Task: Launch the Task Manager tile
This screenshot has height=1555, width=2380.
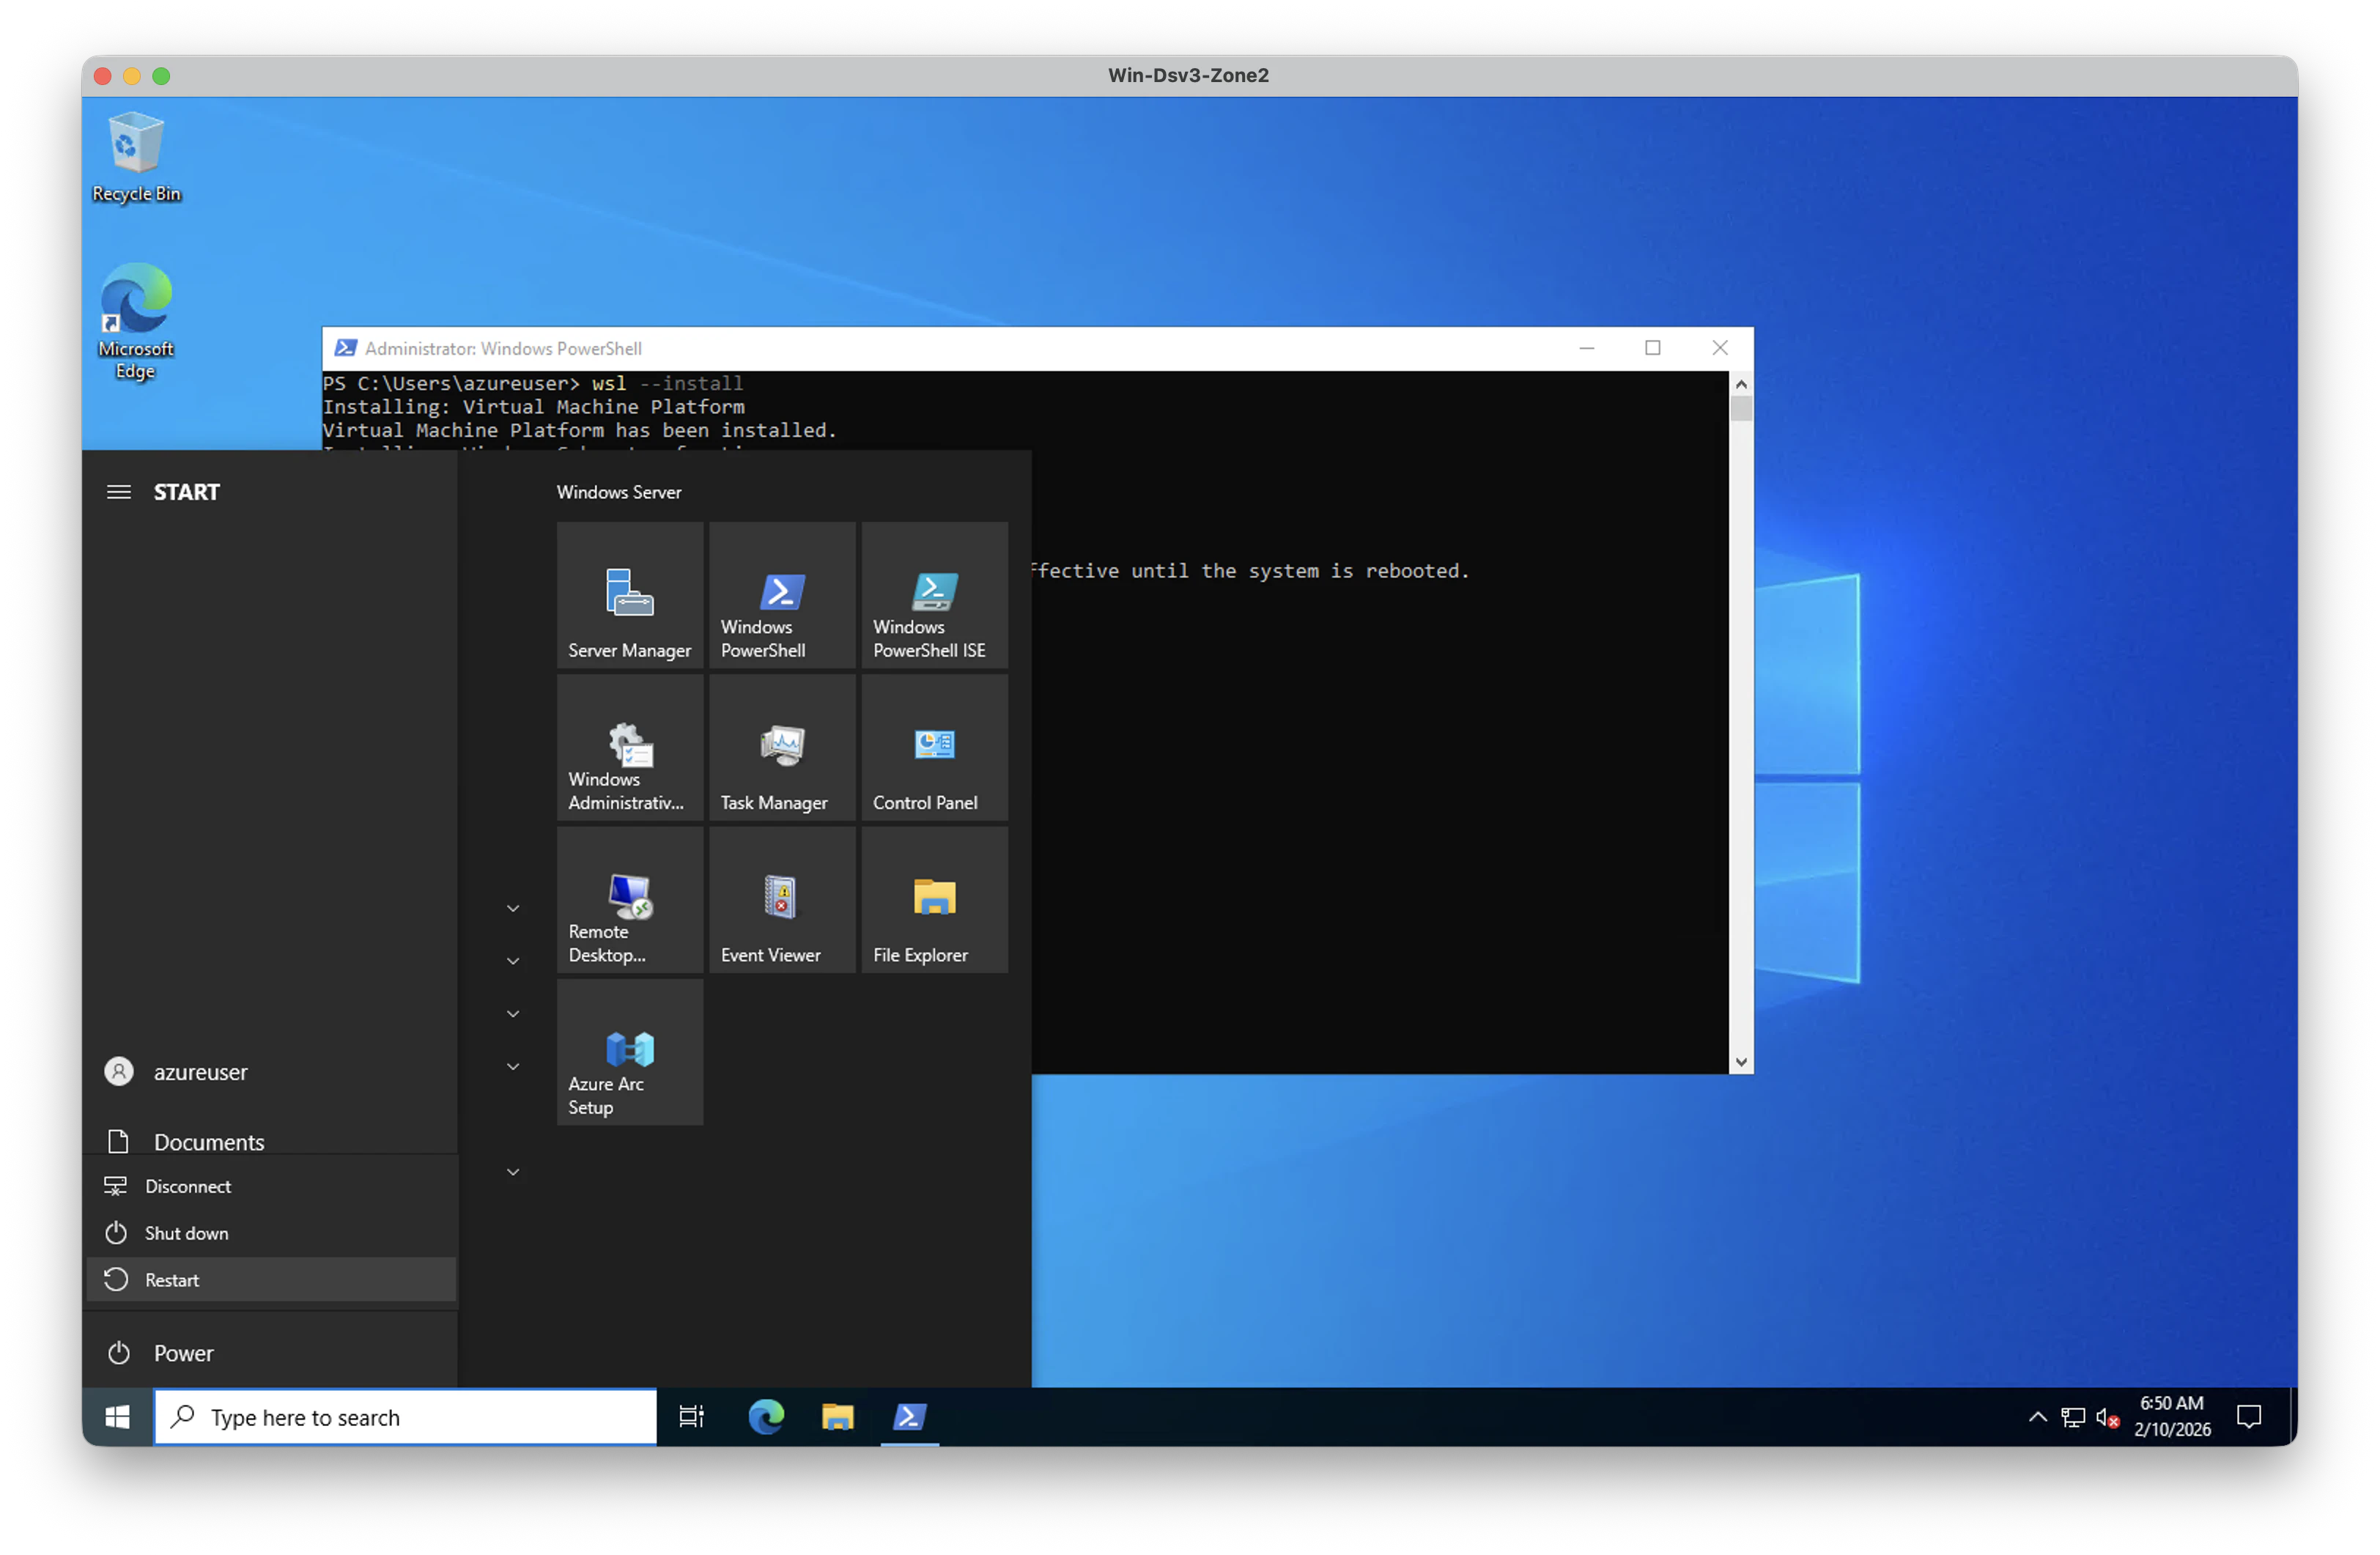Action: point(782,748)
